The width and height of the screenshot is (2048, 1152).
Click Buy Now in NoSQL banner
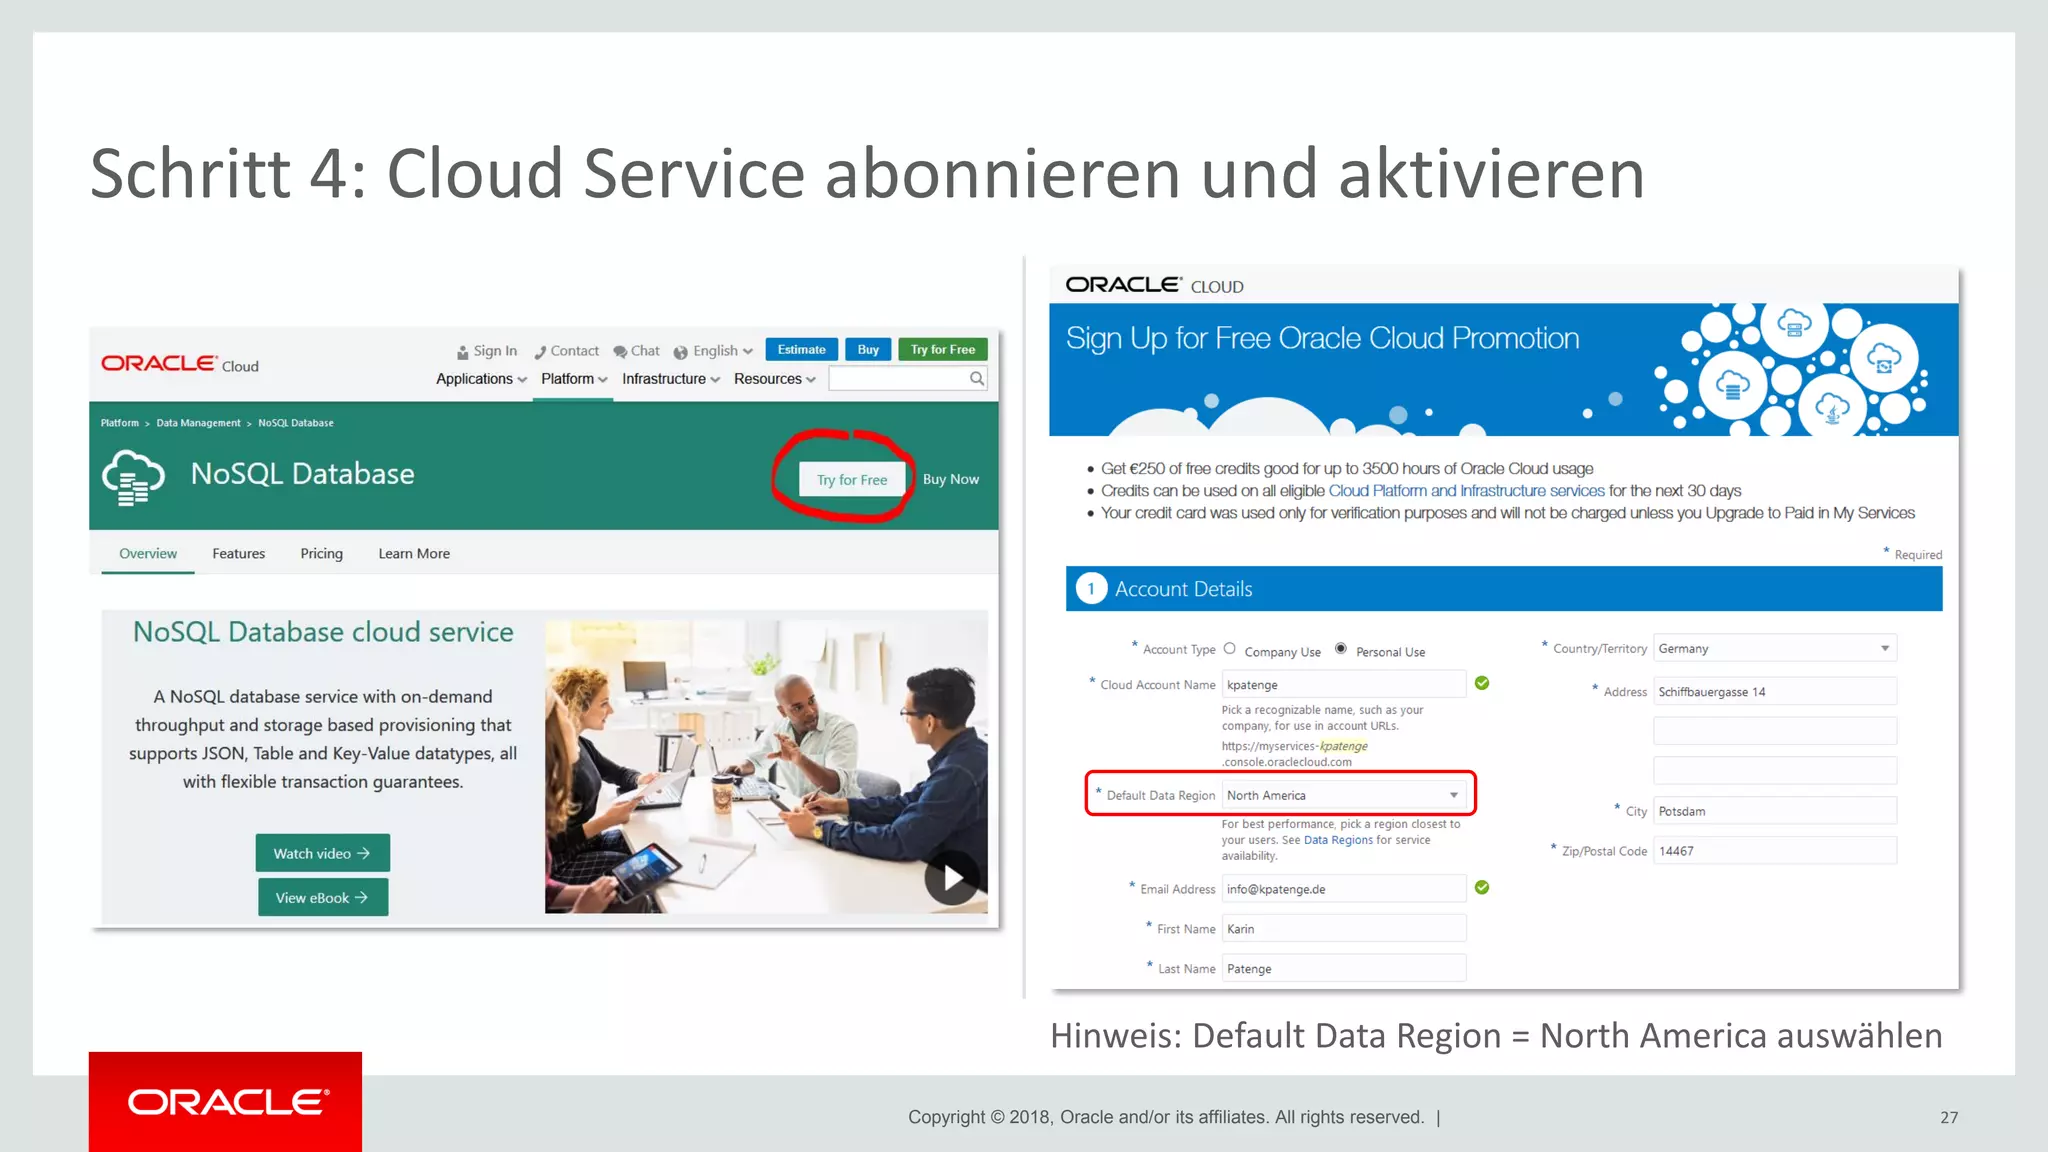(951, 480)
